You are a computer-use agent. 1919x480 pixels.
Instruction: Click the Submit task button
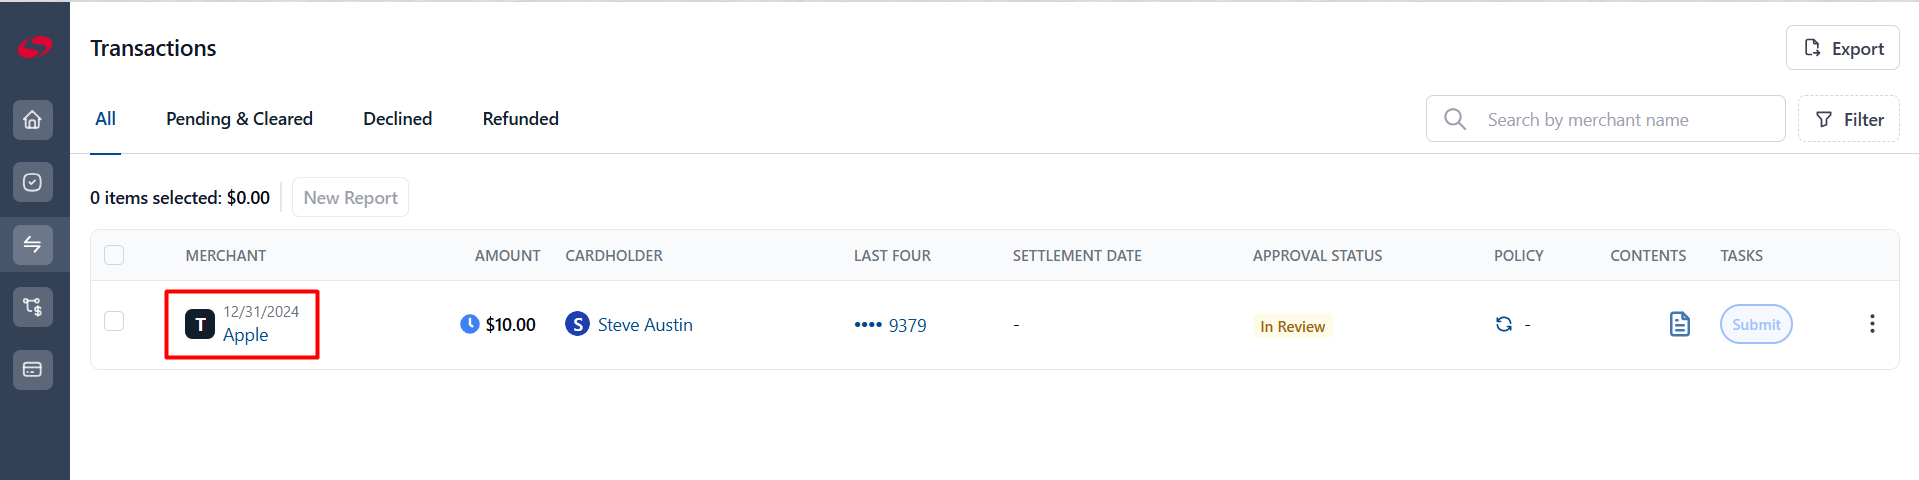tap(1756, 324)
